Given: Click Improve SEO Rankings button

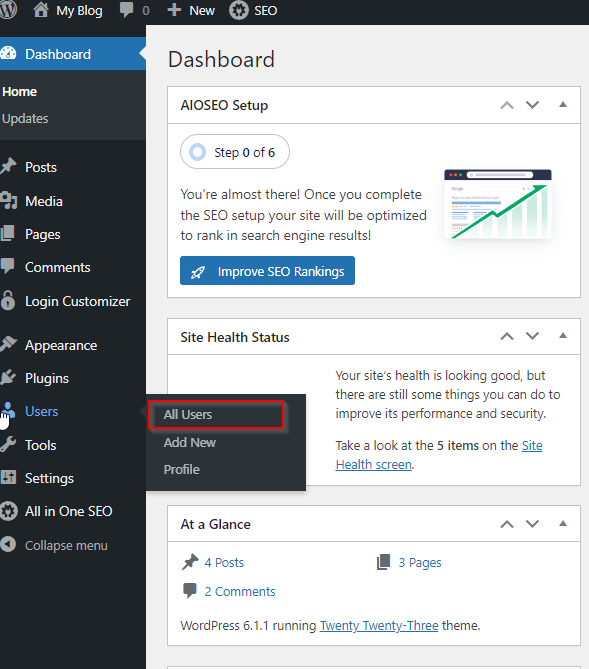Looking at the screenshot, I should pos(267,271).
